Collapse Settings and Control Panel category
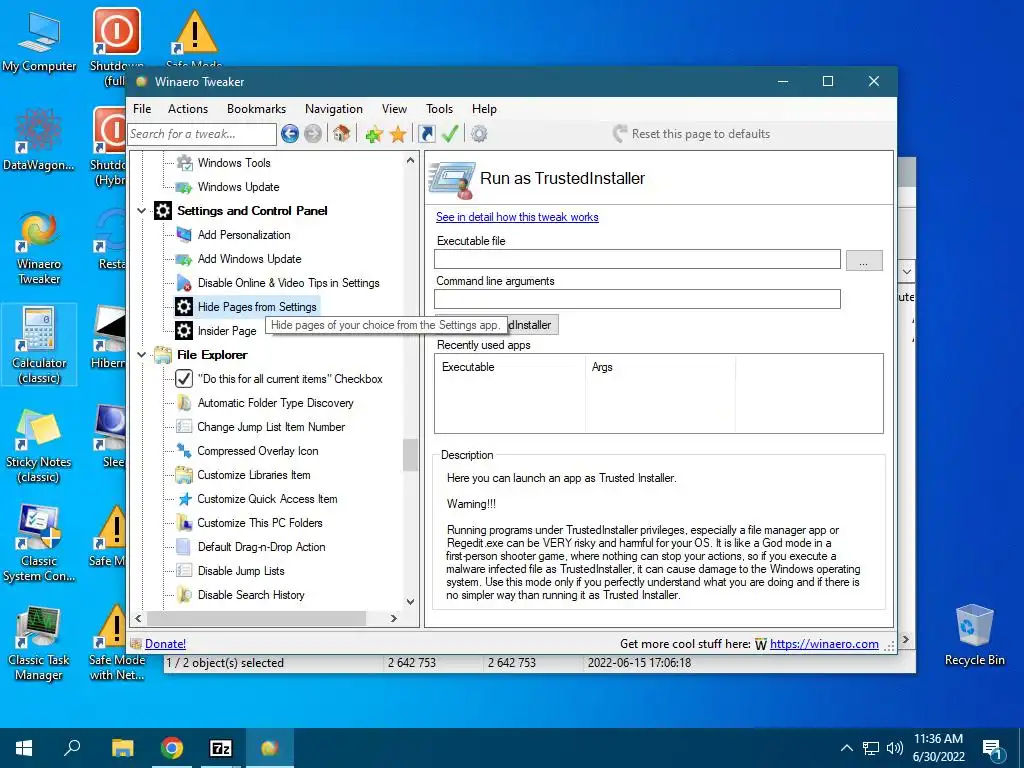Screen dimensions: 1024x768 [142, 211]
